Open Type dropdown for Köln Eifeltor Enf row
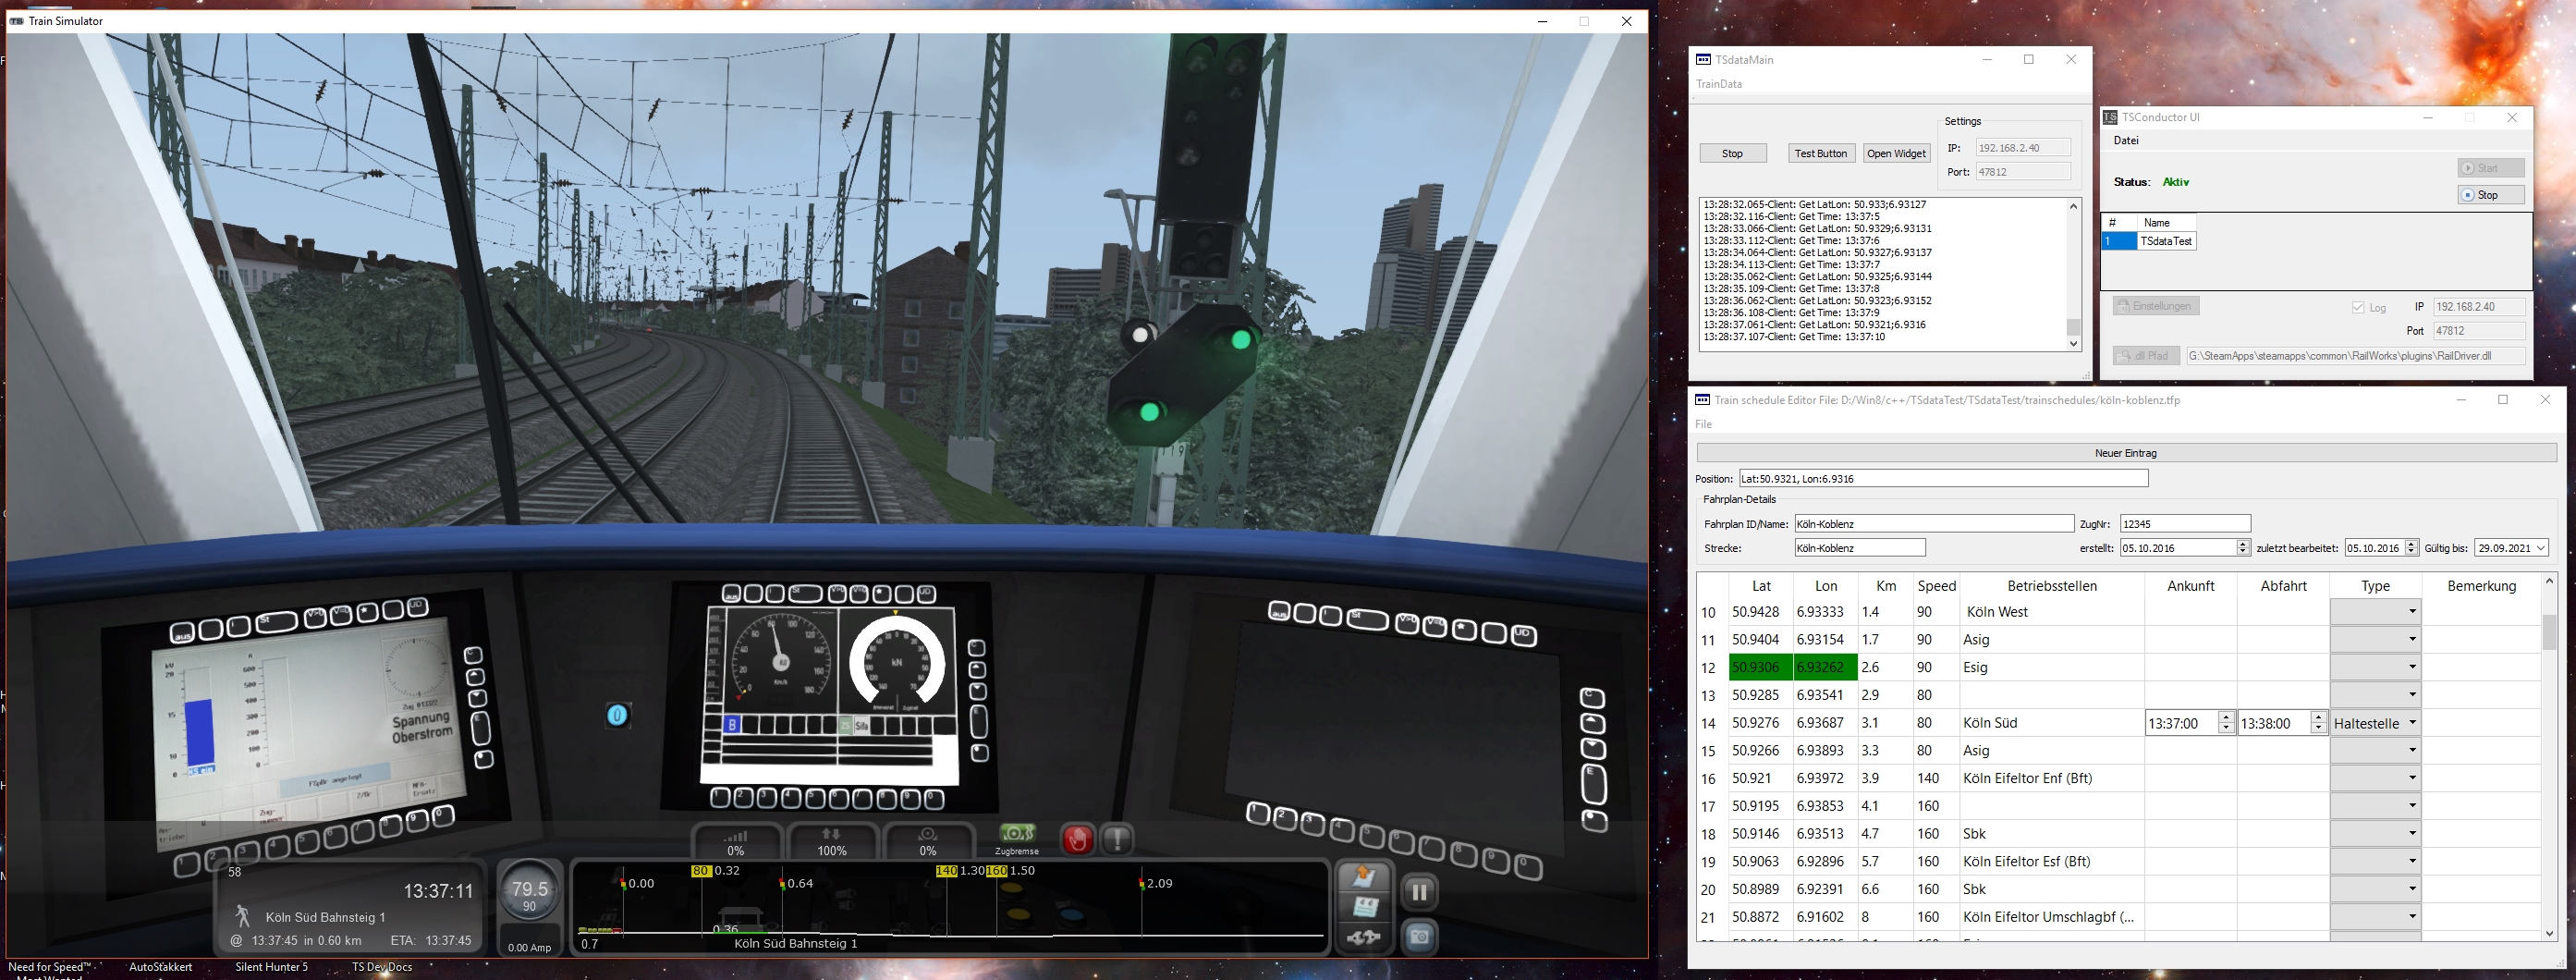 [x=2375, y=778]
